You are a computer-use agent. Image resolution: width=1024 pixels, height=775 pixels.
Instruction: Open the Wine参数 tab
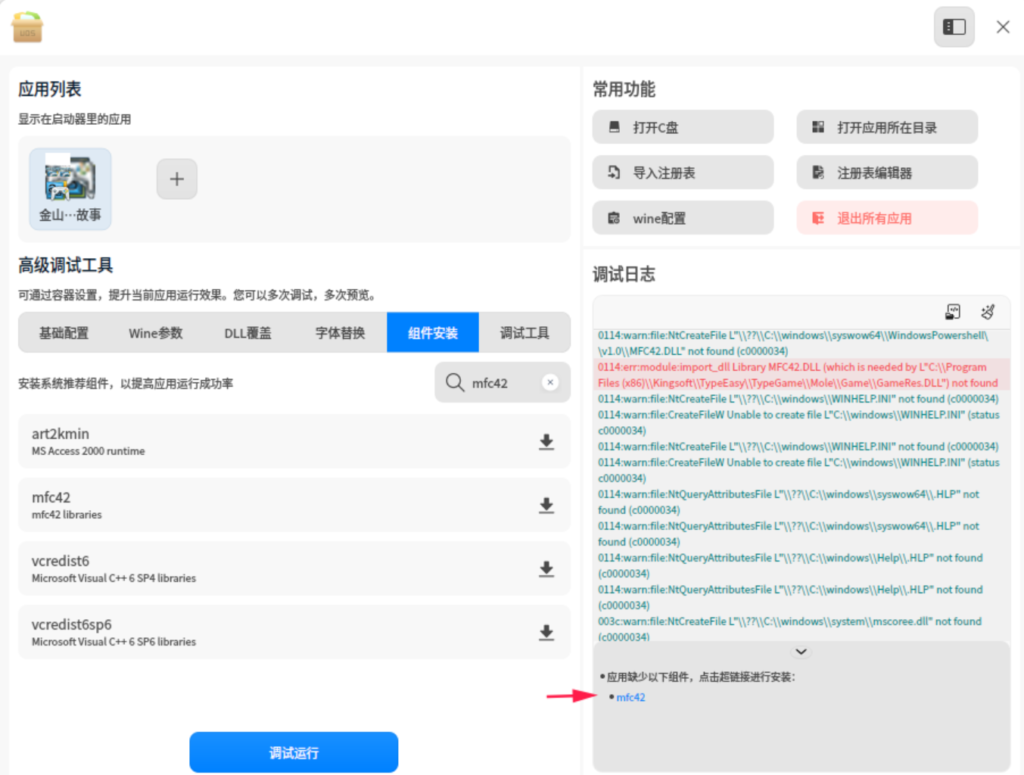point(156,333)
